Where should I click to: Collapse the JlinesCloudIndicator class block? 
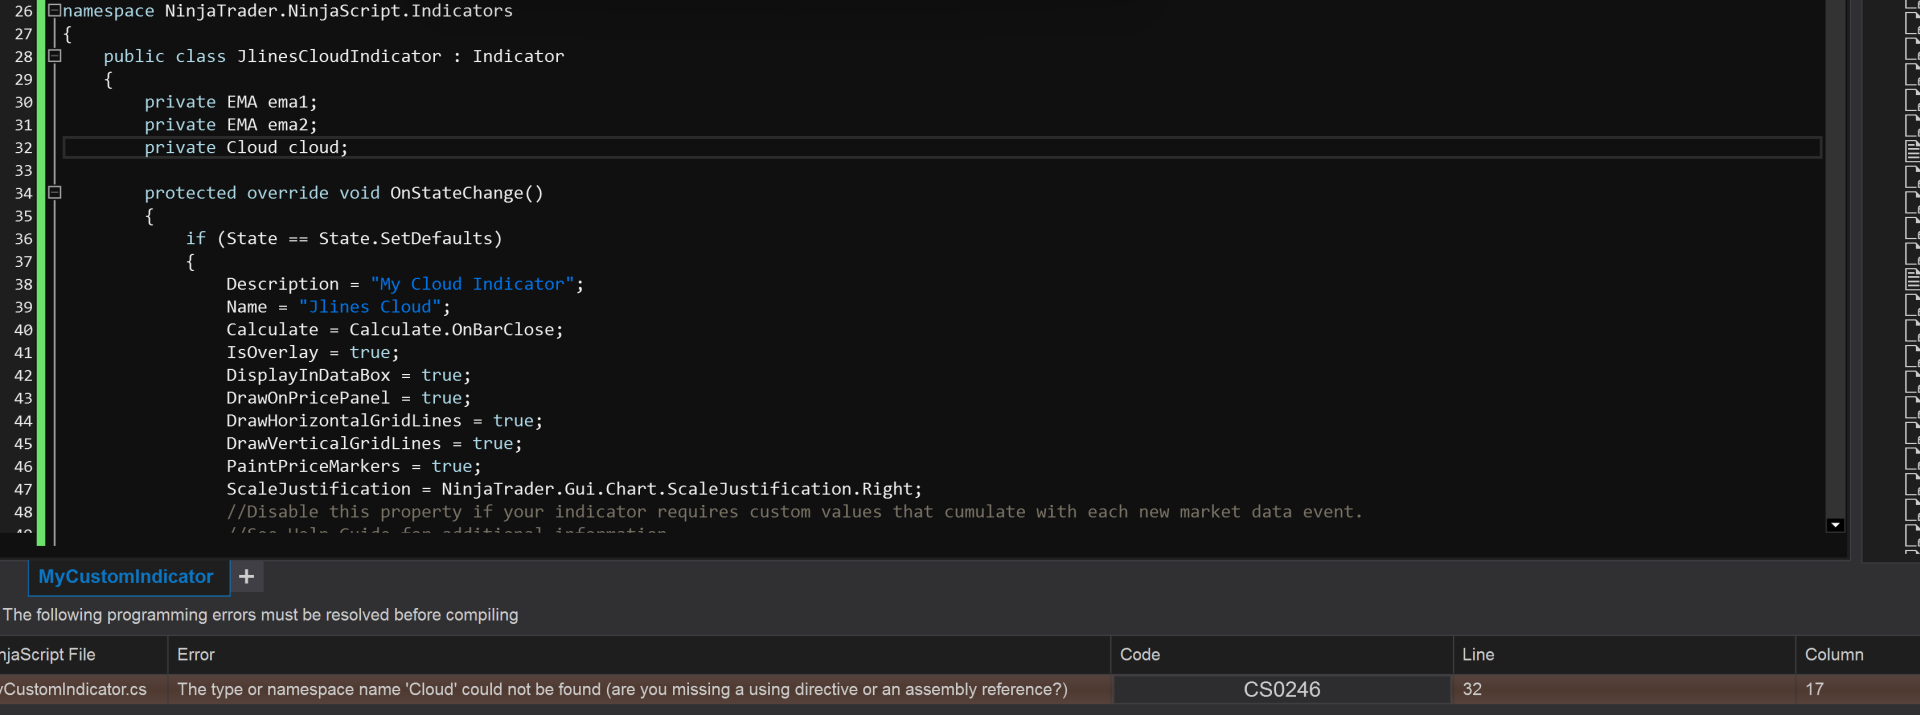tap(55, 57)
